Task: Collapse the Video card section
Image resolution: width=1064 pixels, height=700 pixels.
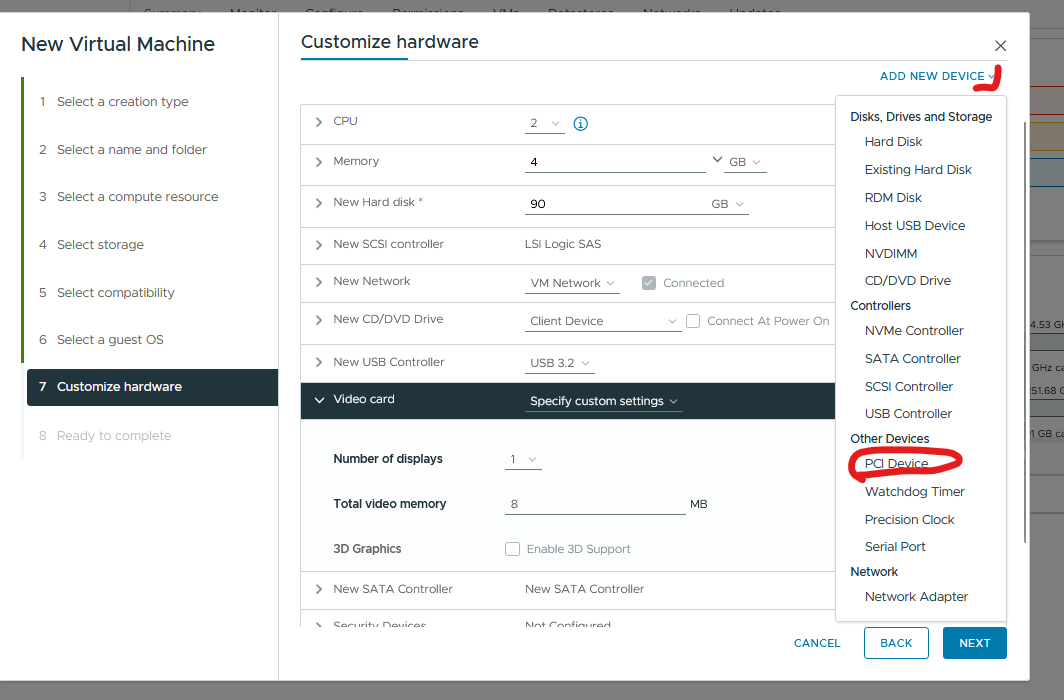Action: click(319, 400)
